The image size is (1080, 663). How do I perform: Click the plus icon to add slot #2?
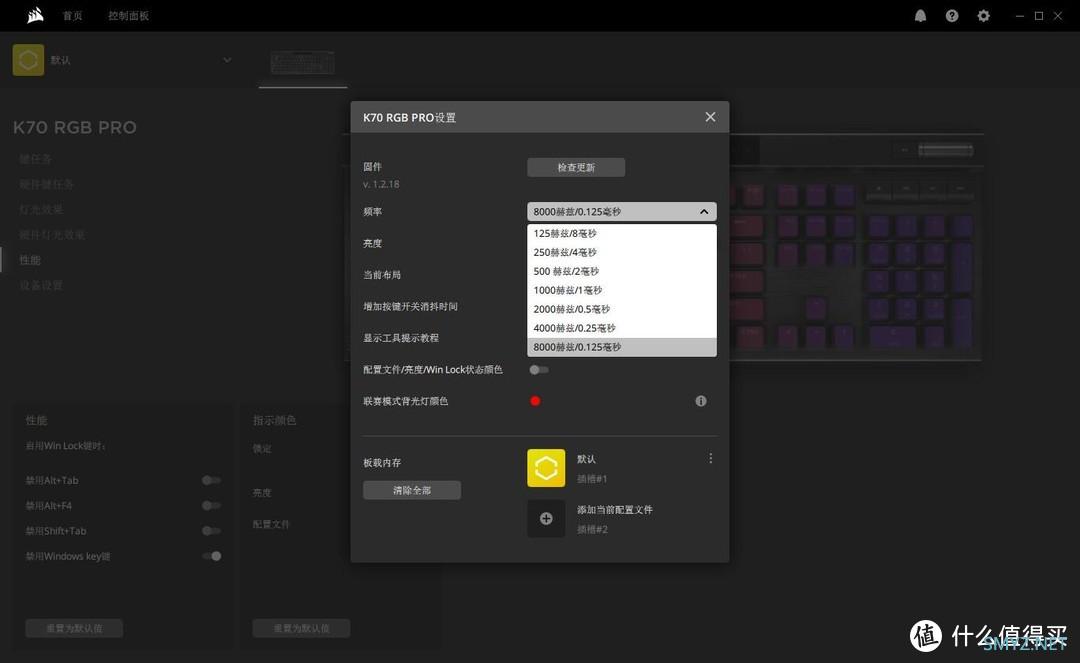[x=546, y=518]
